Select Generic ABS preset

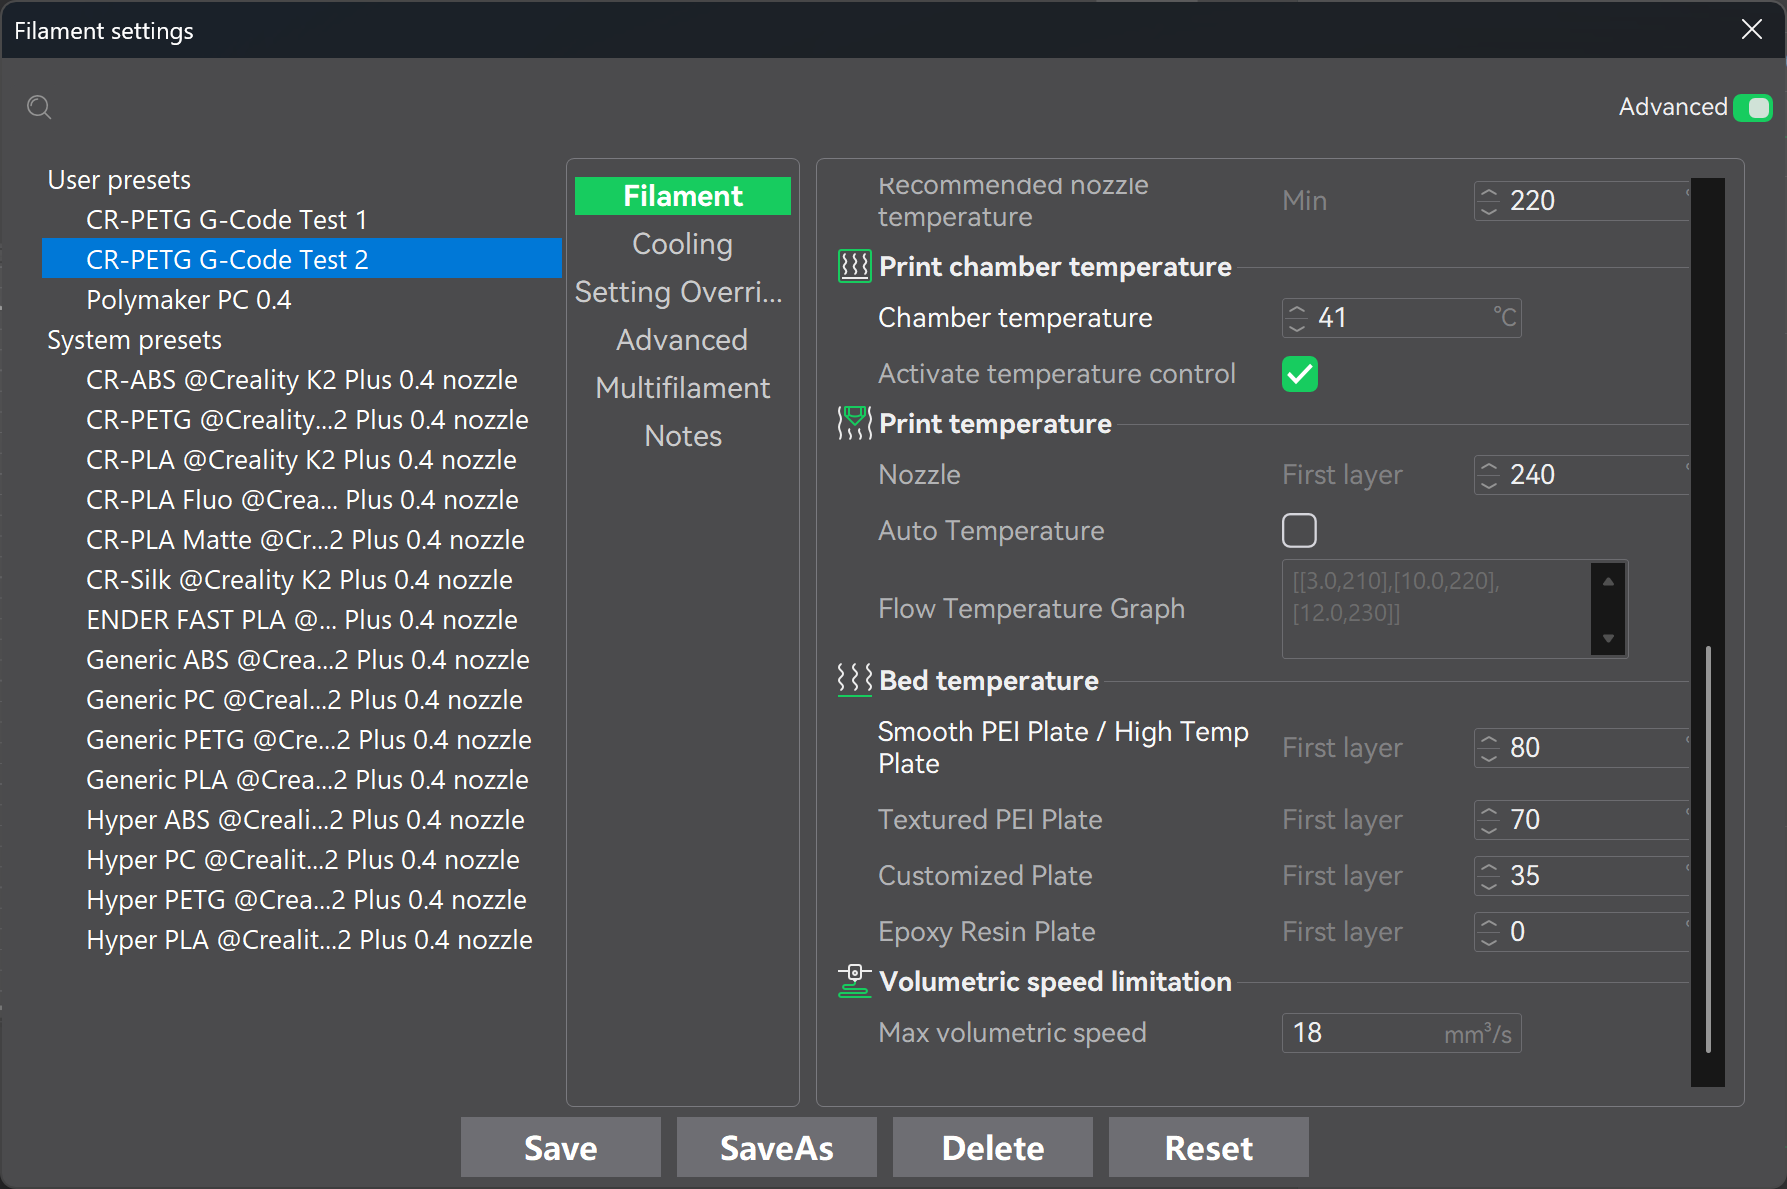pos(302,660)
